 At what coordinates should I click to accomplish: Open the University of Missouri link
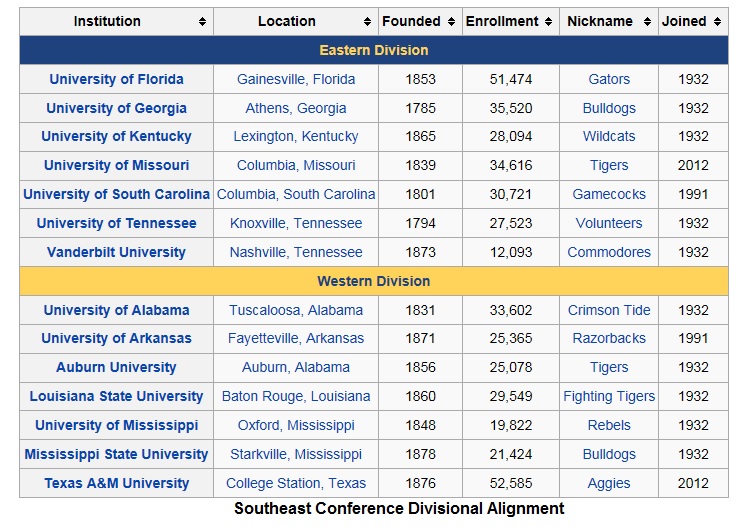pos(116,165)
